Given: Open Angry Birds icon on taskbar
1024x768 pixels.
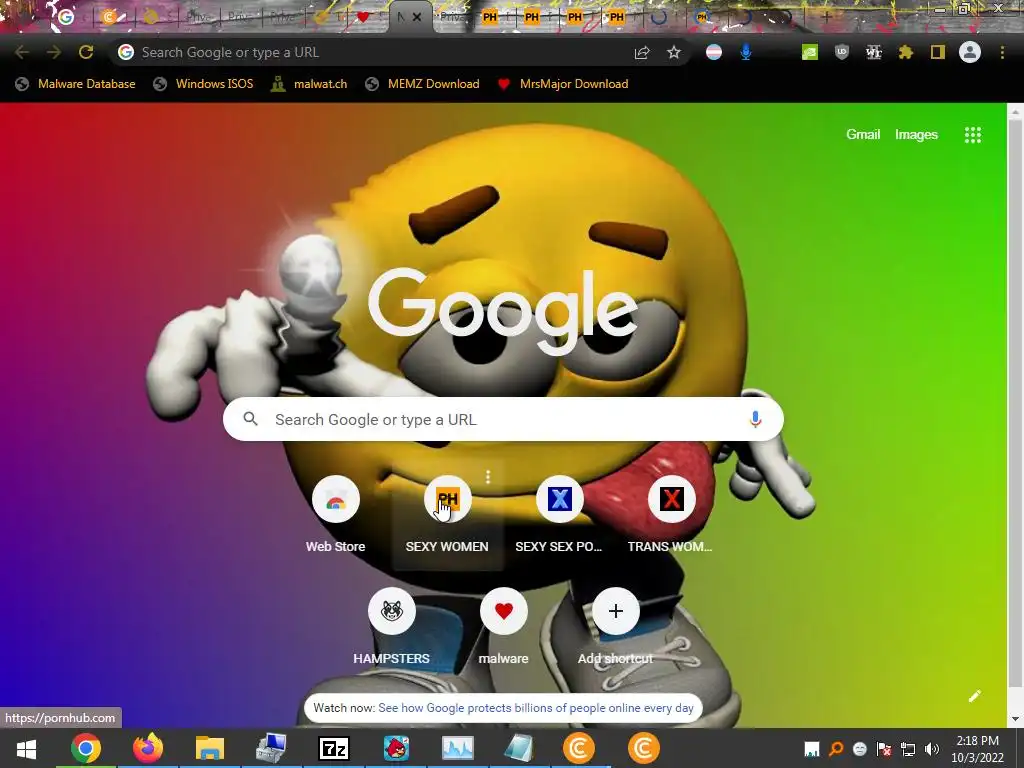Looking at the screenshot, I should 396,748.
